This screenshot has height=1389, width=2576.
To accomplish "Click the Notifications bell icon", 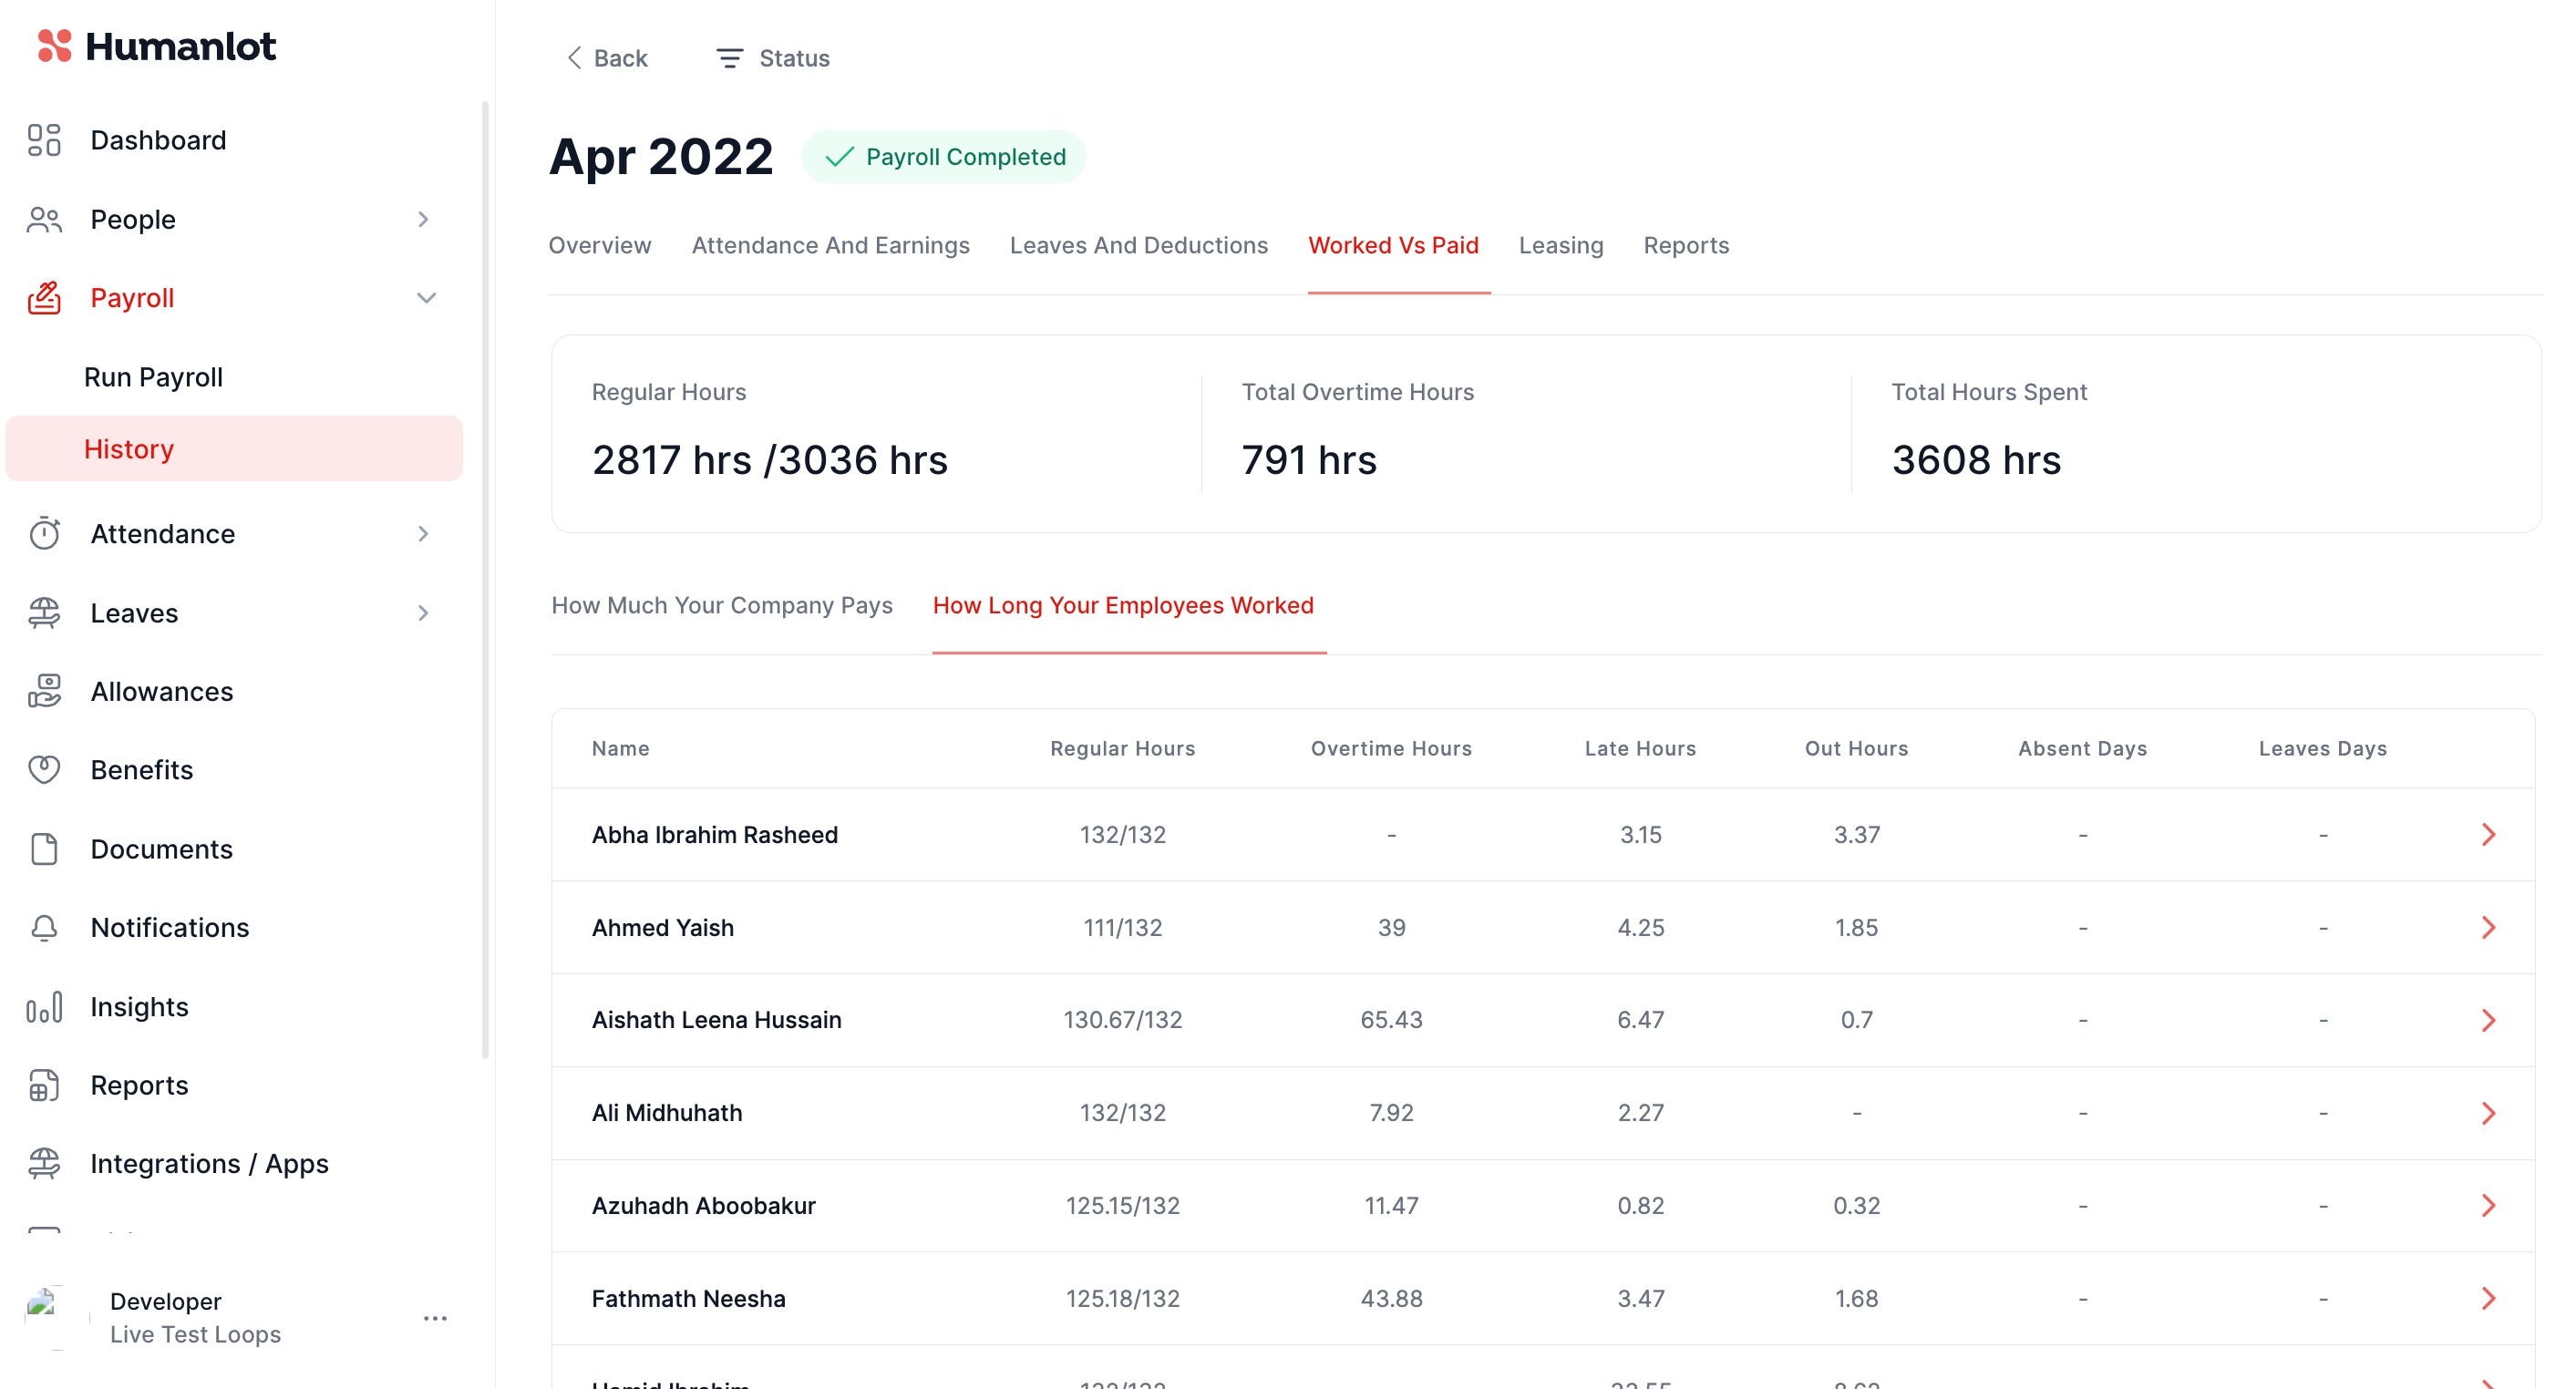I will point(44,928).
